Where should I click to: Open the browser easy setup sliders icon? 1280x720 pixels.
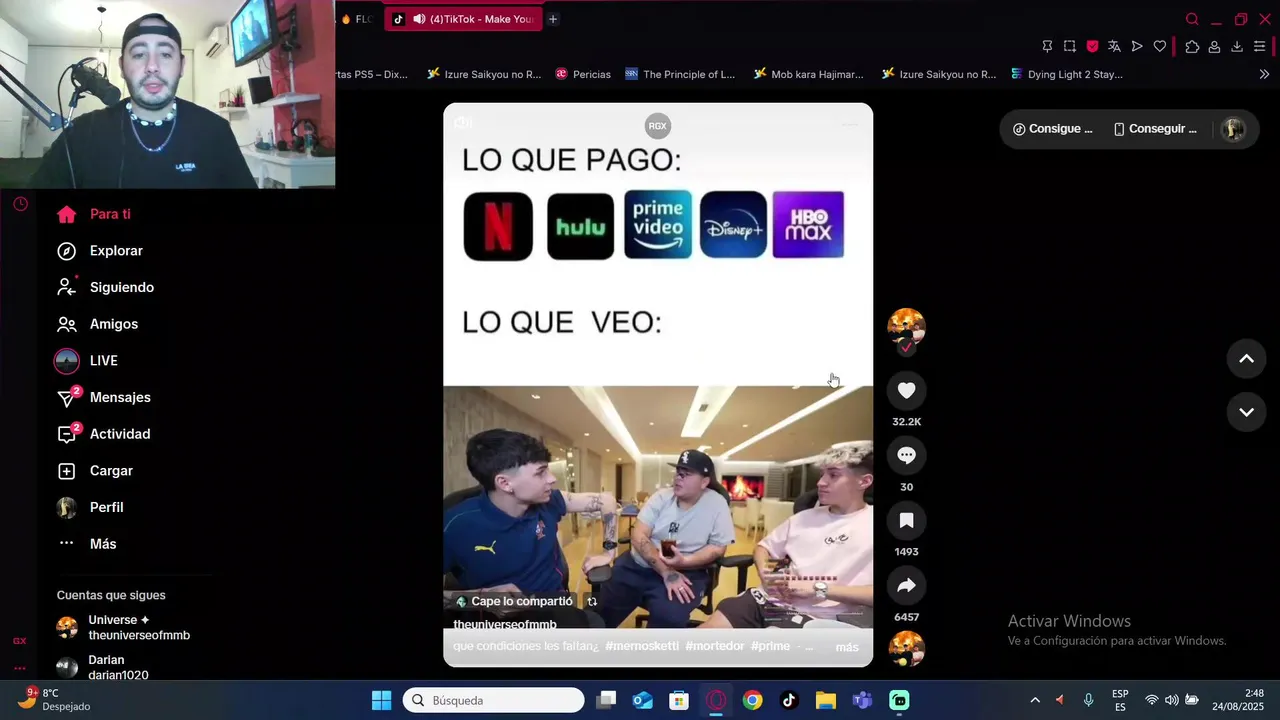(1261, 46)
